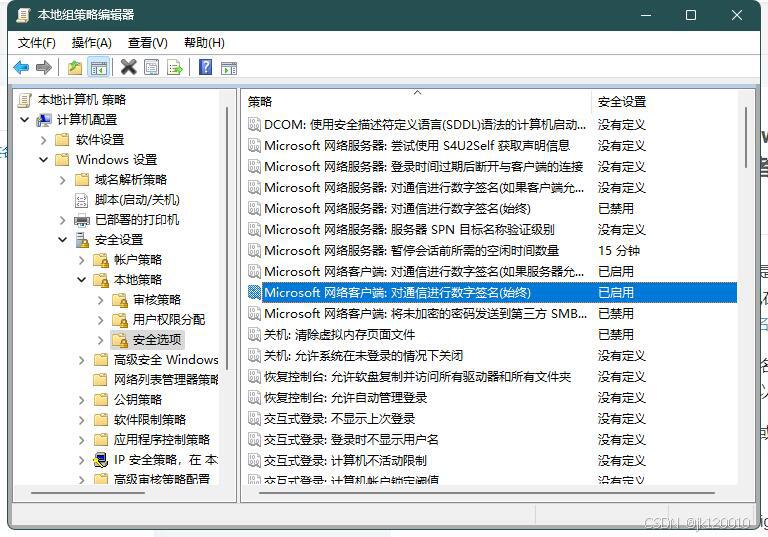The width and height of the screenshot is (768, 537).
Task: Expand the 软件限制策略 node
Action: pyautogui.click(x=81, y=420)
